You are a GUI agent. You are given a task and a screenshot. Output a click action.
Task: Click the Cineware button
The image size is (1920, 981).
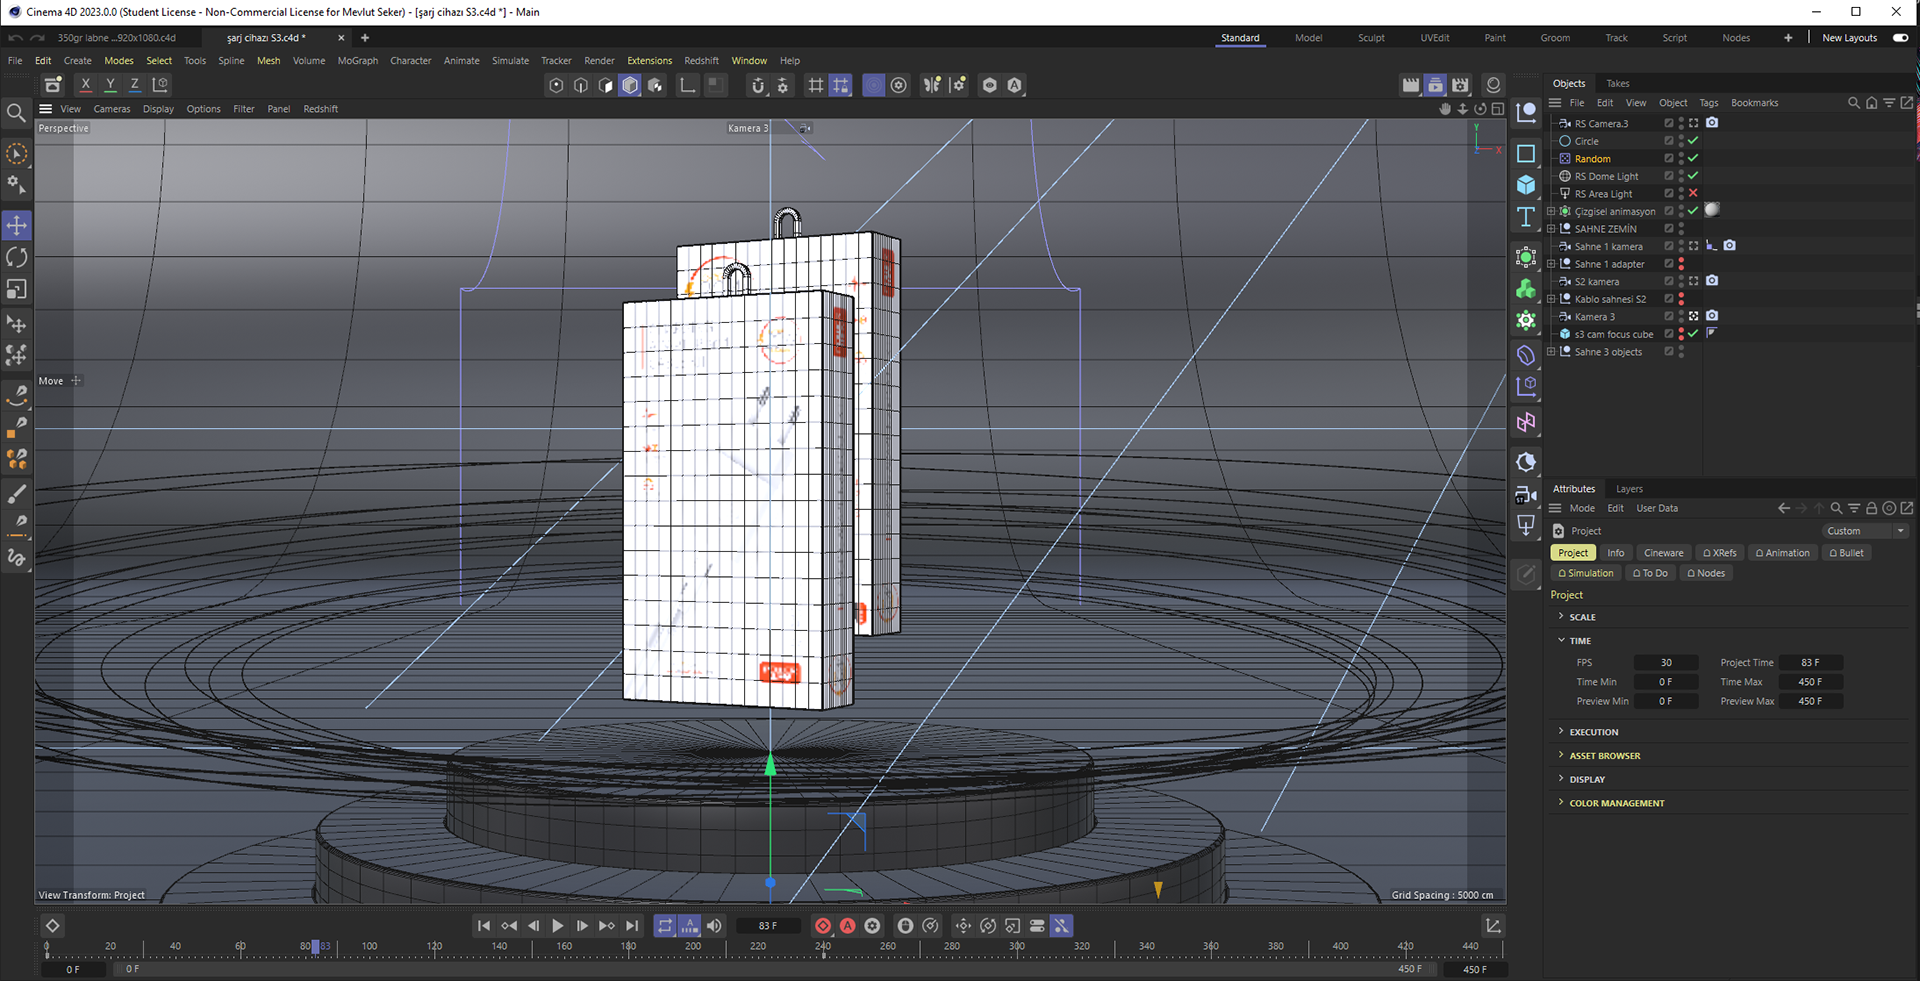coord(1663,553)
